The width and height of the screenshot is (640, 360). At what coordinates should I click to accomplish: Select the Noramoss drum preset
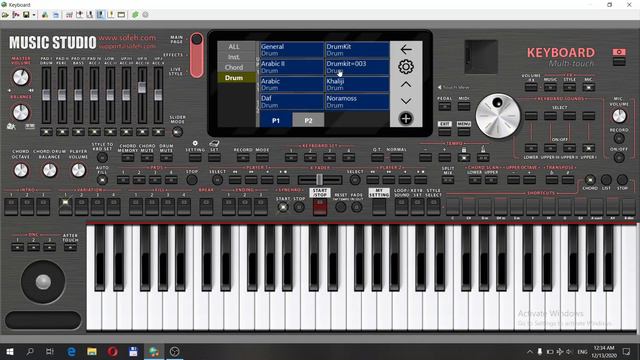[x=357, y=102]
